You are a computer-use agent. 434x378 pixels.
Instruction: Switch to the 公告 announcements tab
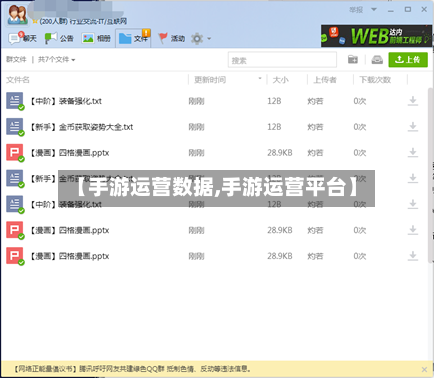[x=59, y=38]
